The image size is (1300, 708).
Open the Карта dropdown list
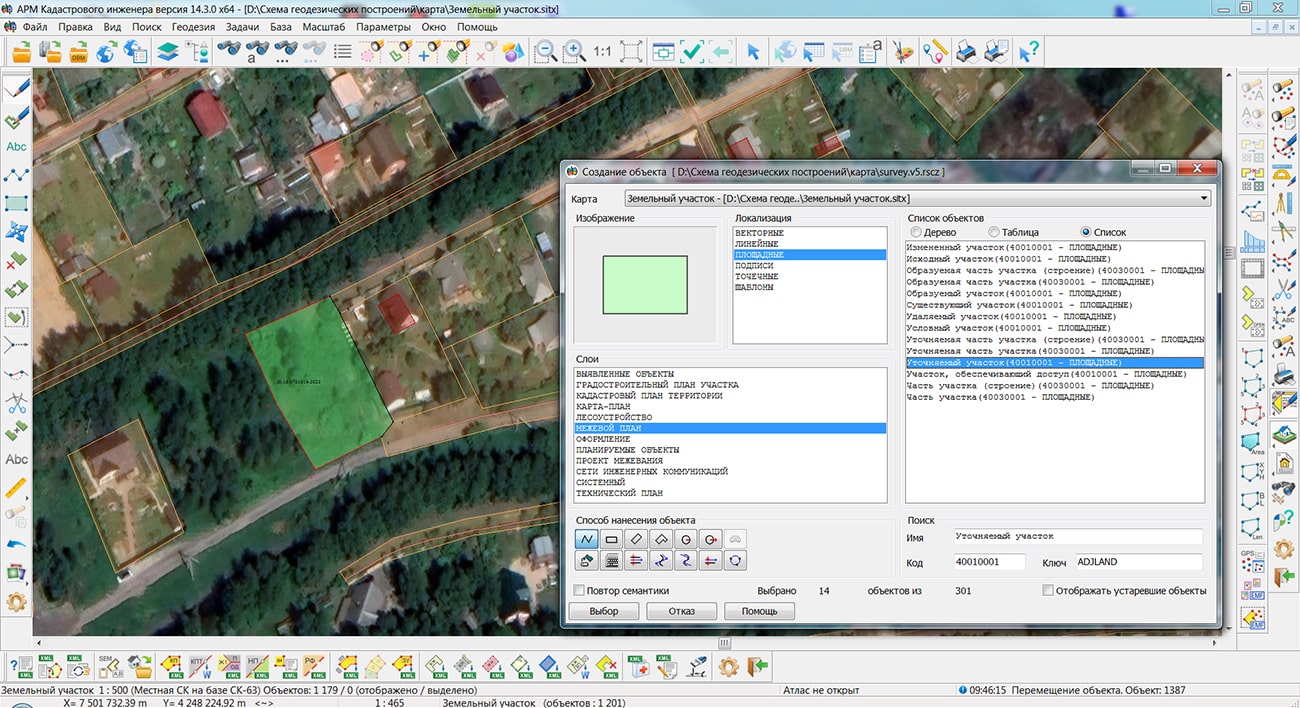click(x=1204, y=199)
